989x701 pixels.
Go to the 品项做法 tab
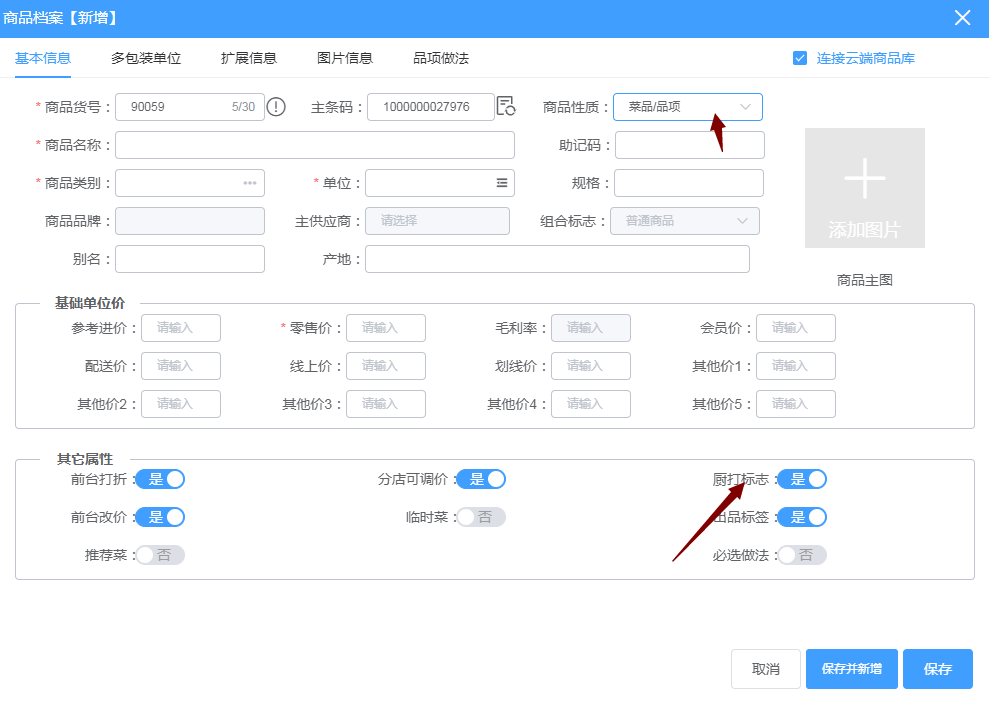441,58
